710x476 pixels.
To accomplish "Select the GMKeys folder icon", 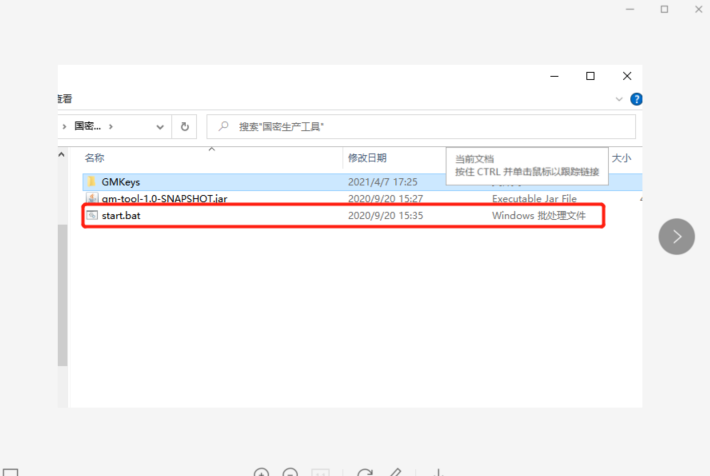I will 91,182.
